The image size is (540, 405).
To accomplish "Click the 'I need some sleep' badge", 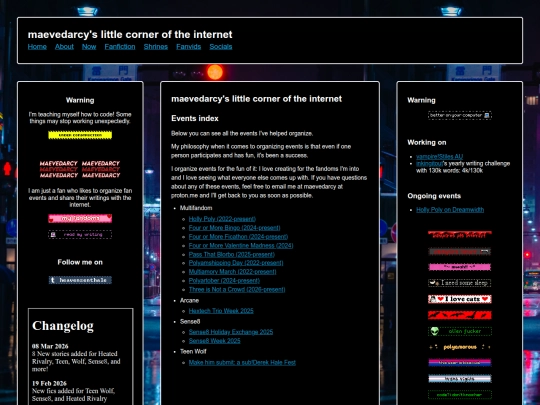I will coord(460,283).
